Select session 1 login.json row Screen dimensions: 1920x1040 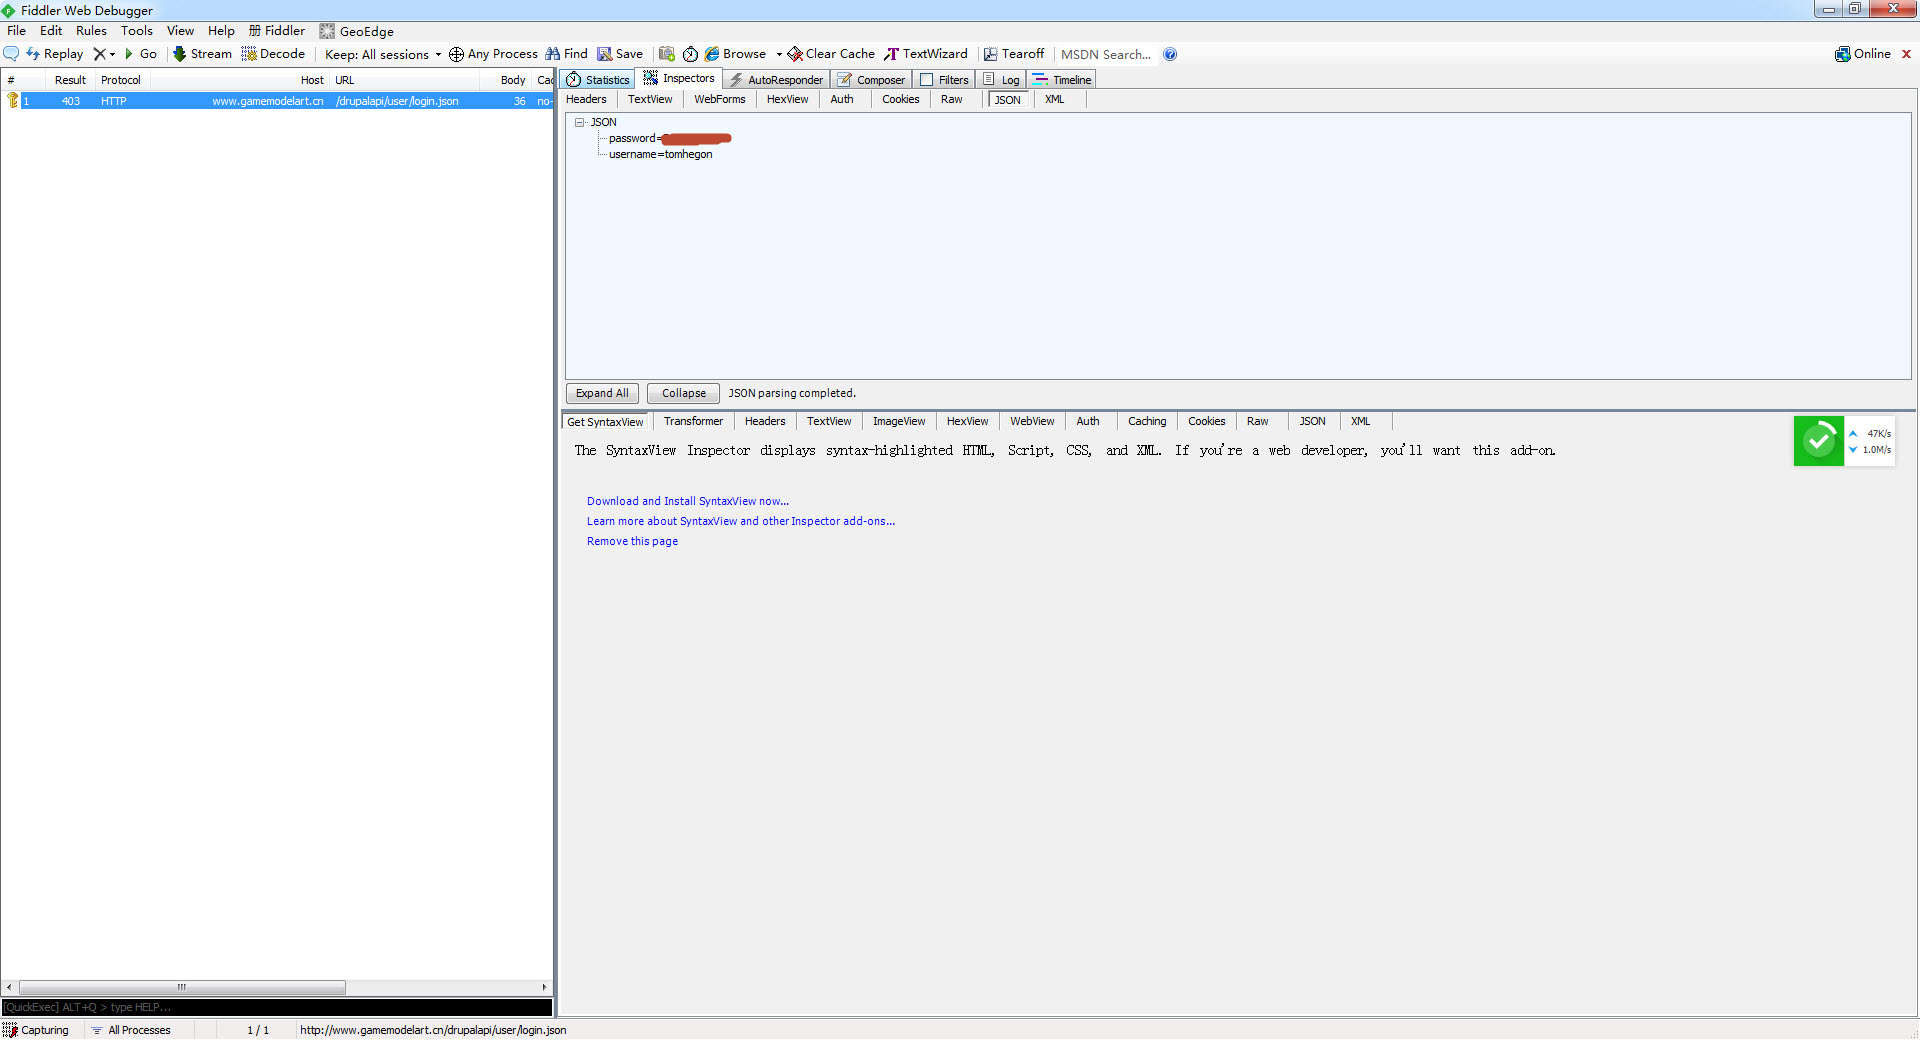point(278,101)
